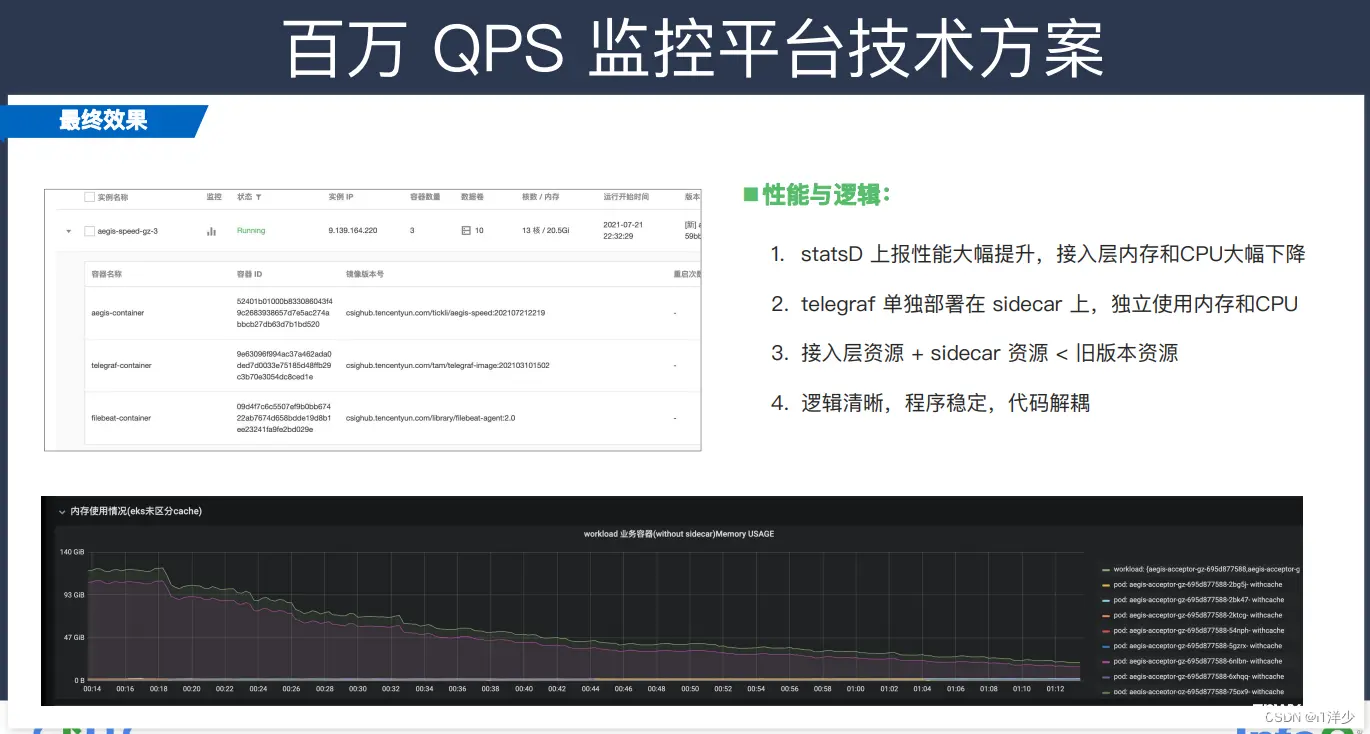
Task: Click the data volume icon showing 10
Action: [x=465, y=231]
